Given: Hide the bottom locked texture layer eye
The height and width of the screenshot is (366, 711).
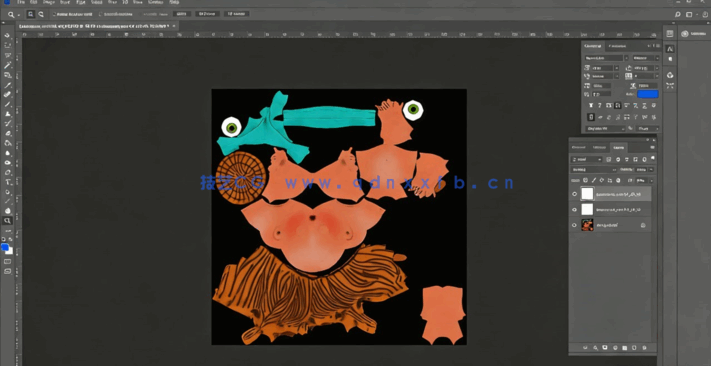Looking at the screenshot, I should (x=575, y=225).
